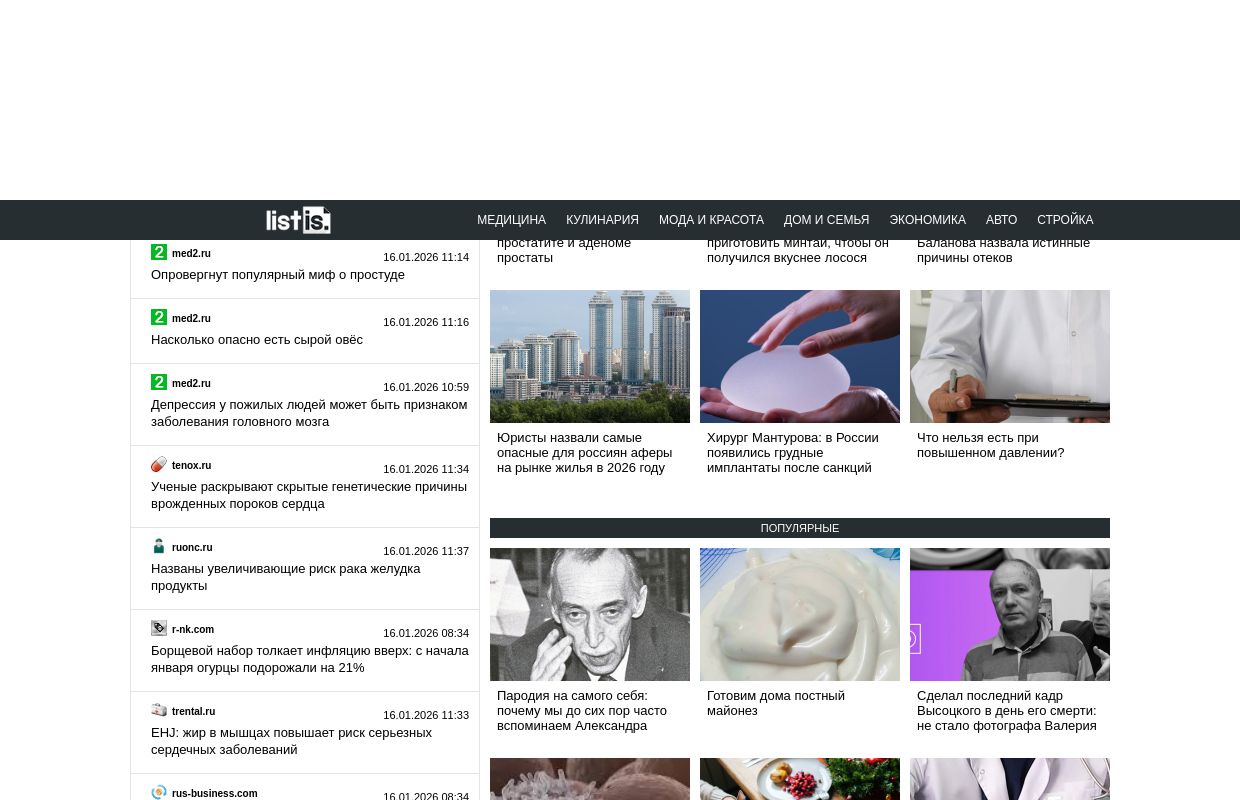Open the МОДА И КРАСОТА section
This screenshot has width=1240, height=800.
coord(711,220)
